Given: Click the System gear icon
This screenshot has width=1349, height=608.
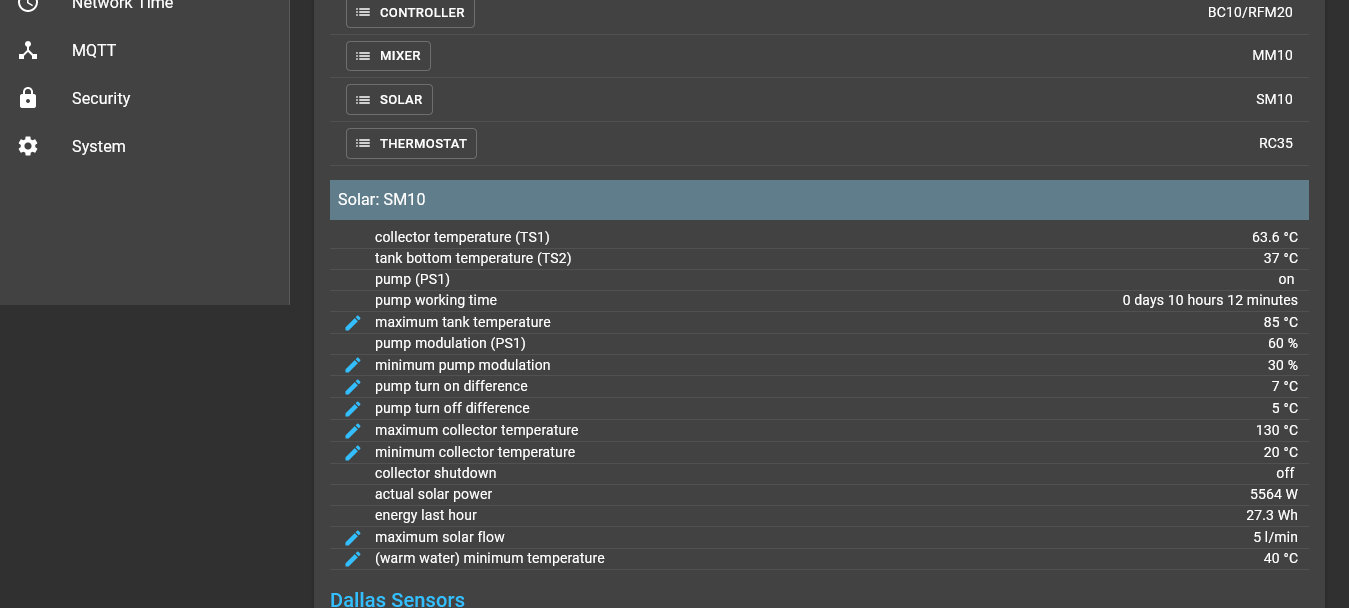Looking at the screenshot, I should pos(27,146).
